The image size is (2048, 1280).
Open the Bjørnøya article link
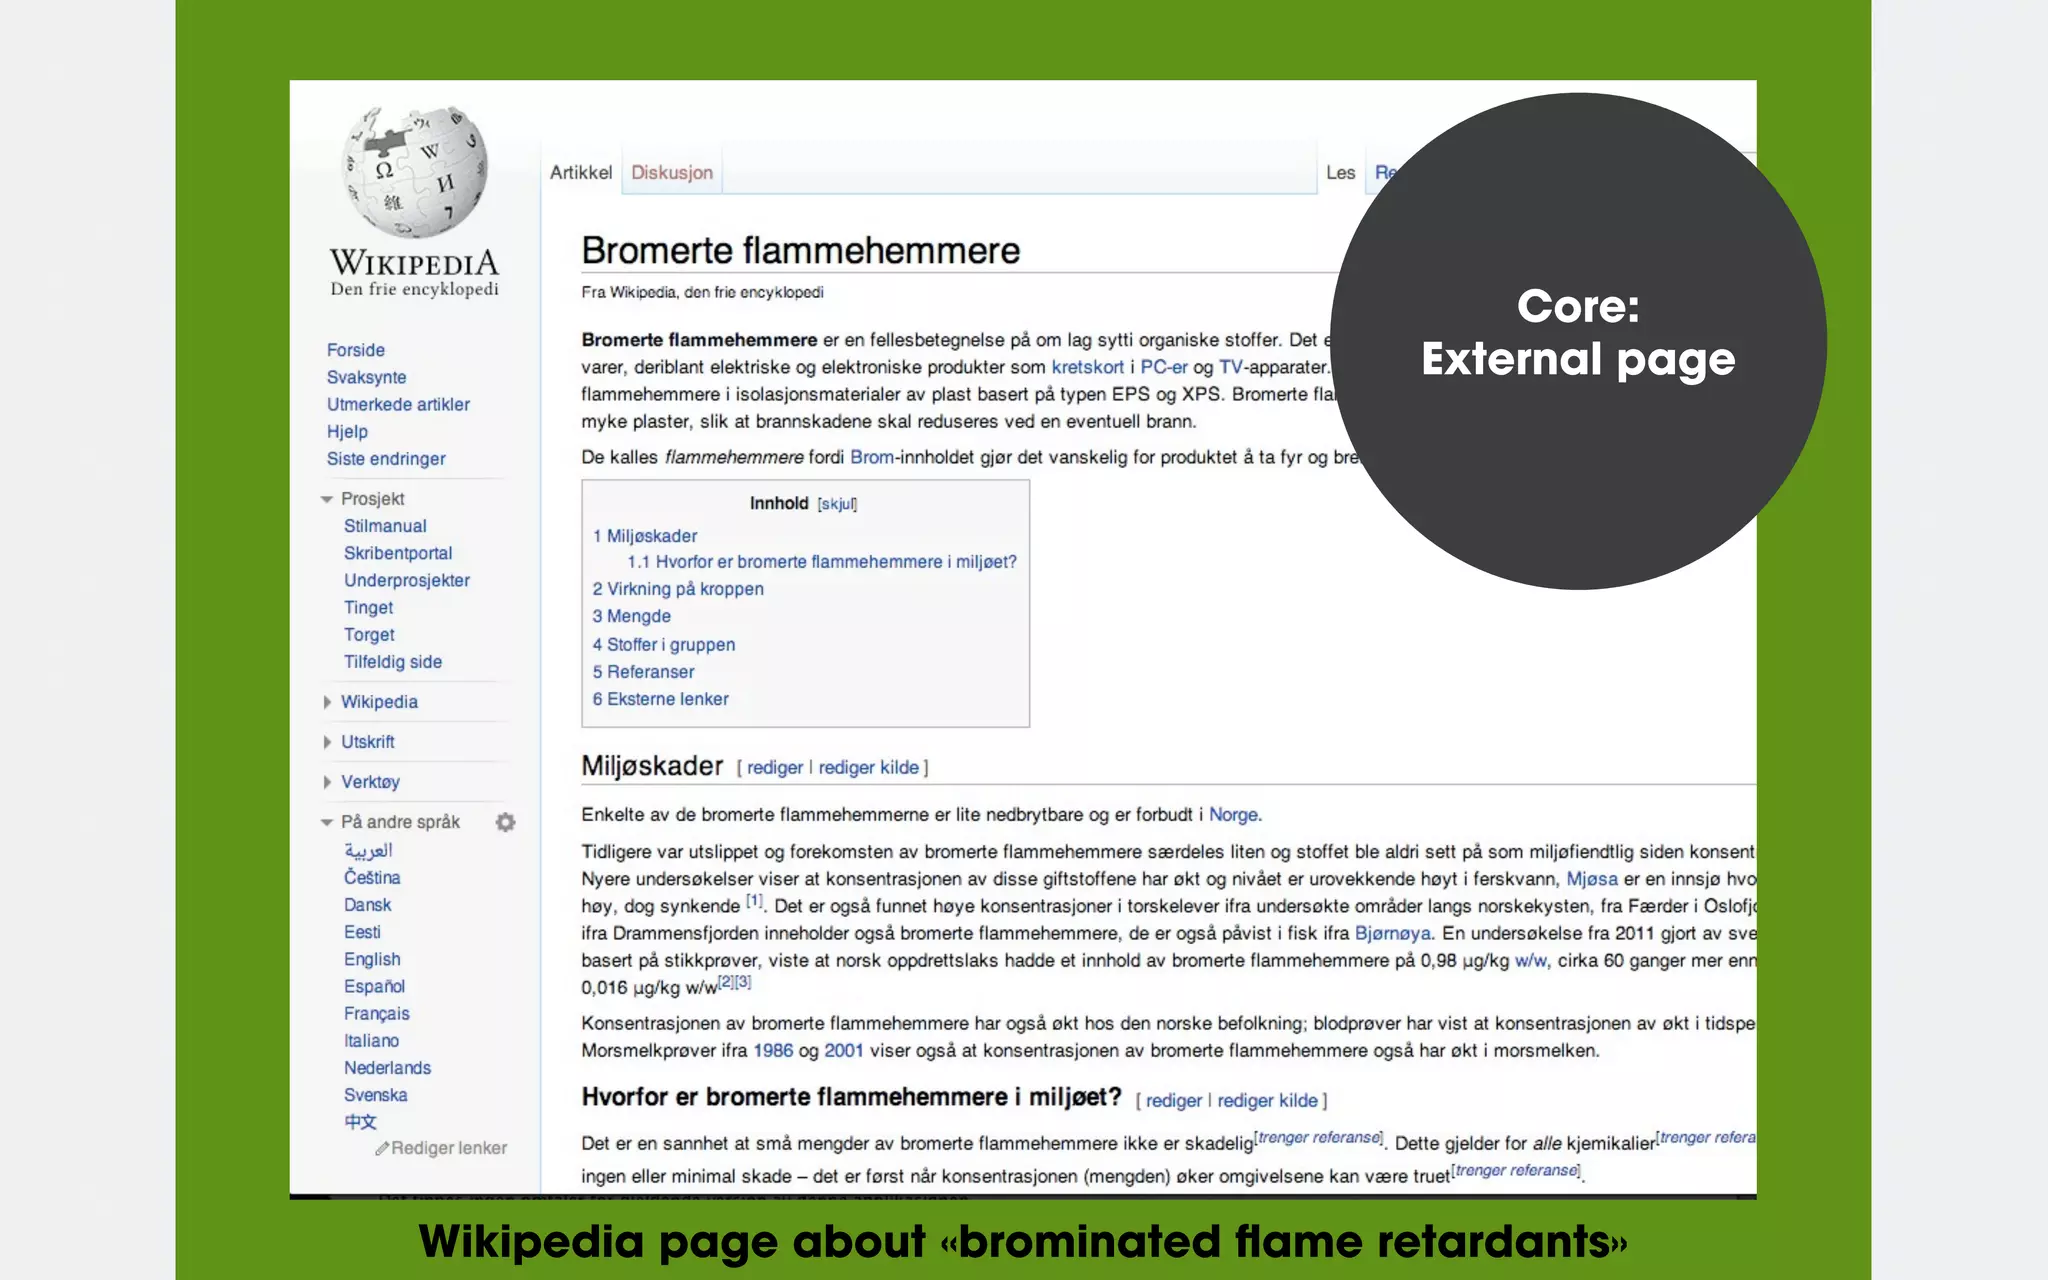(1393, 933)
